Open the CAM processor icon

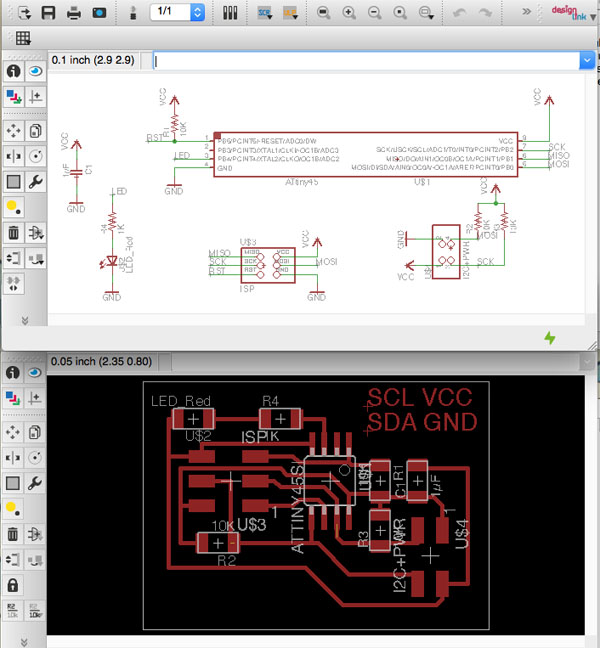(99, 13)
